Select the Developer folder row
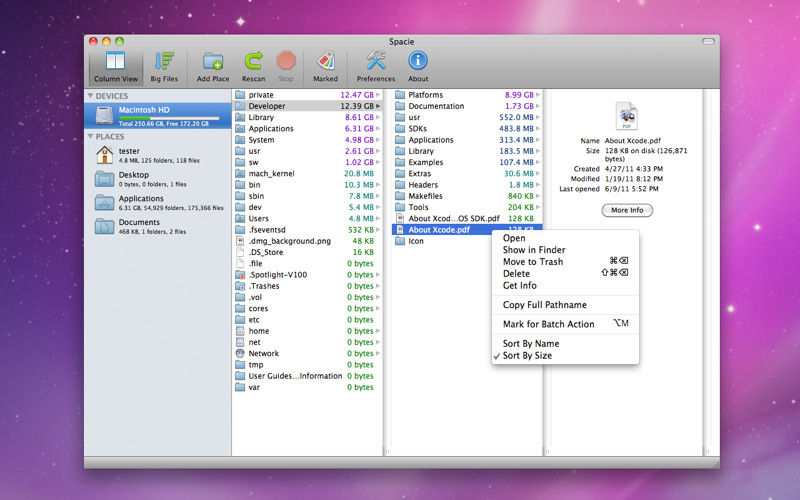The height and width of the screenshot is (500, 800). 307,106
